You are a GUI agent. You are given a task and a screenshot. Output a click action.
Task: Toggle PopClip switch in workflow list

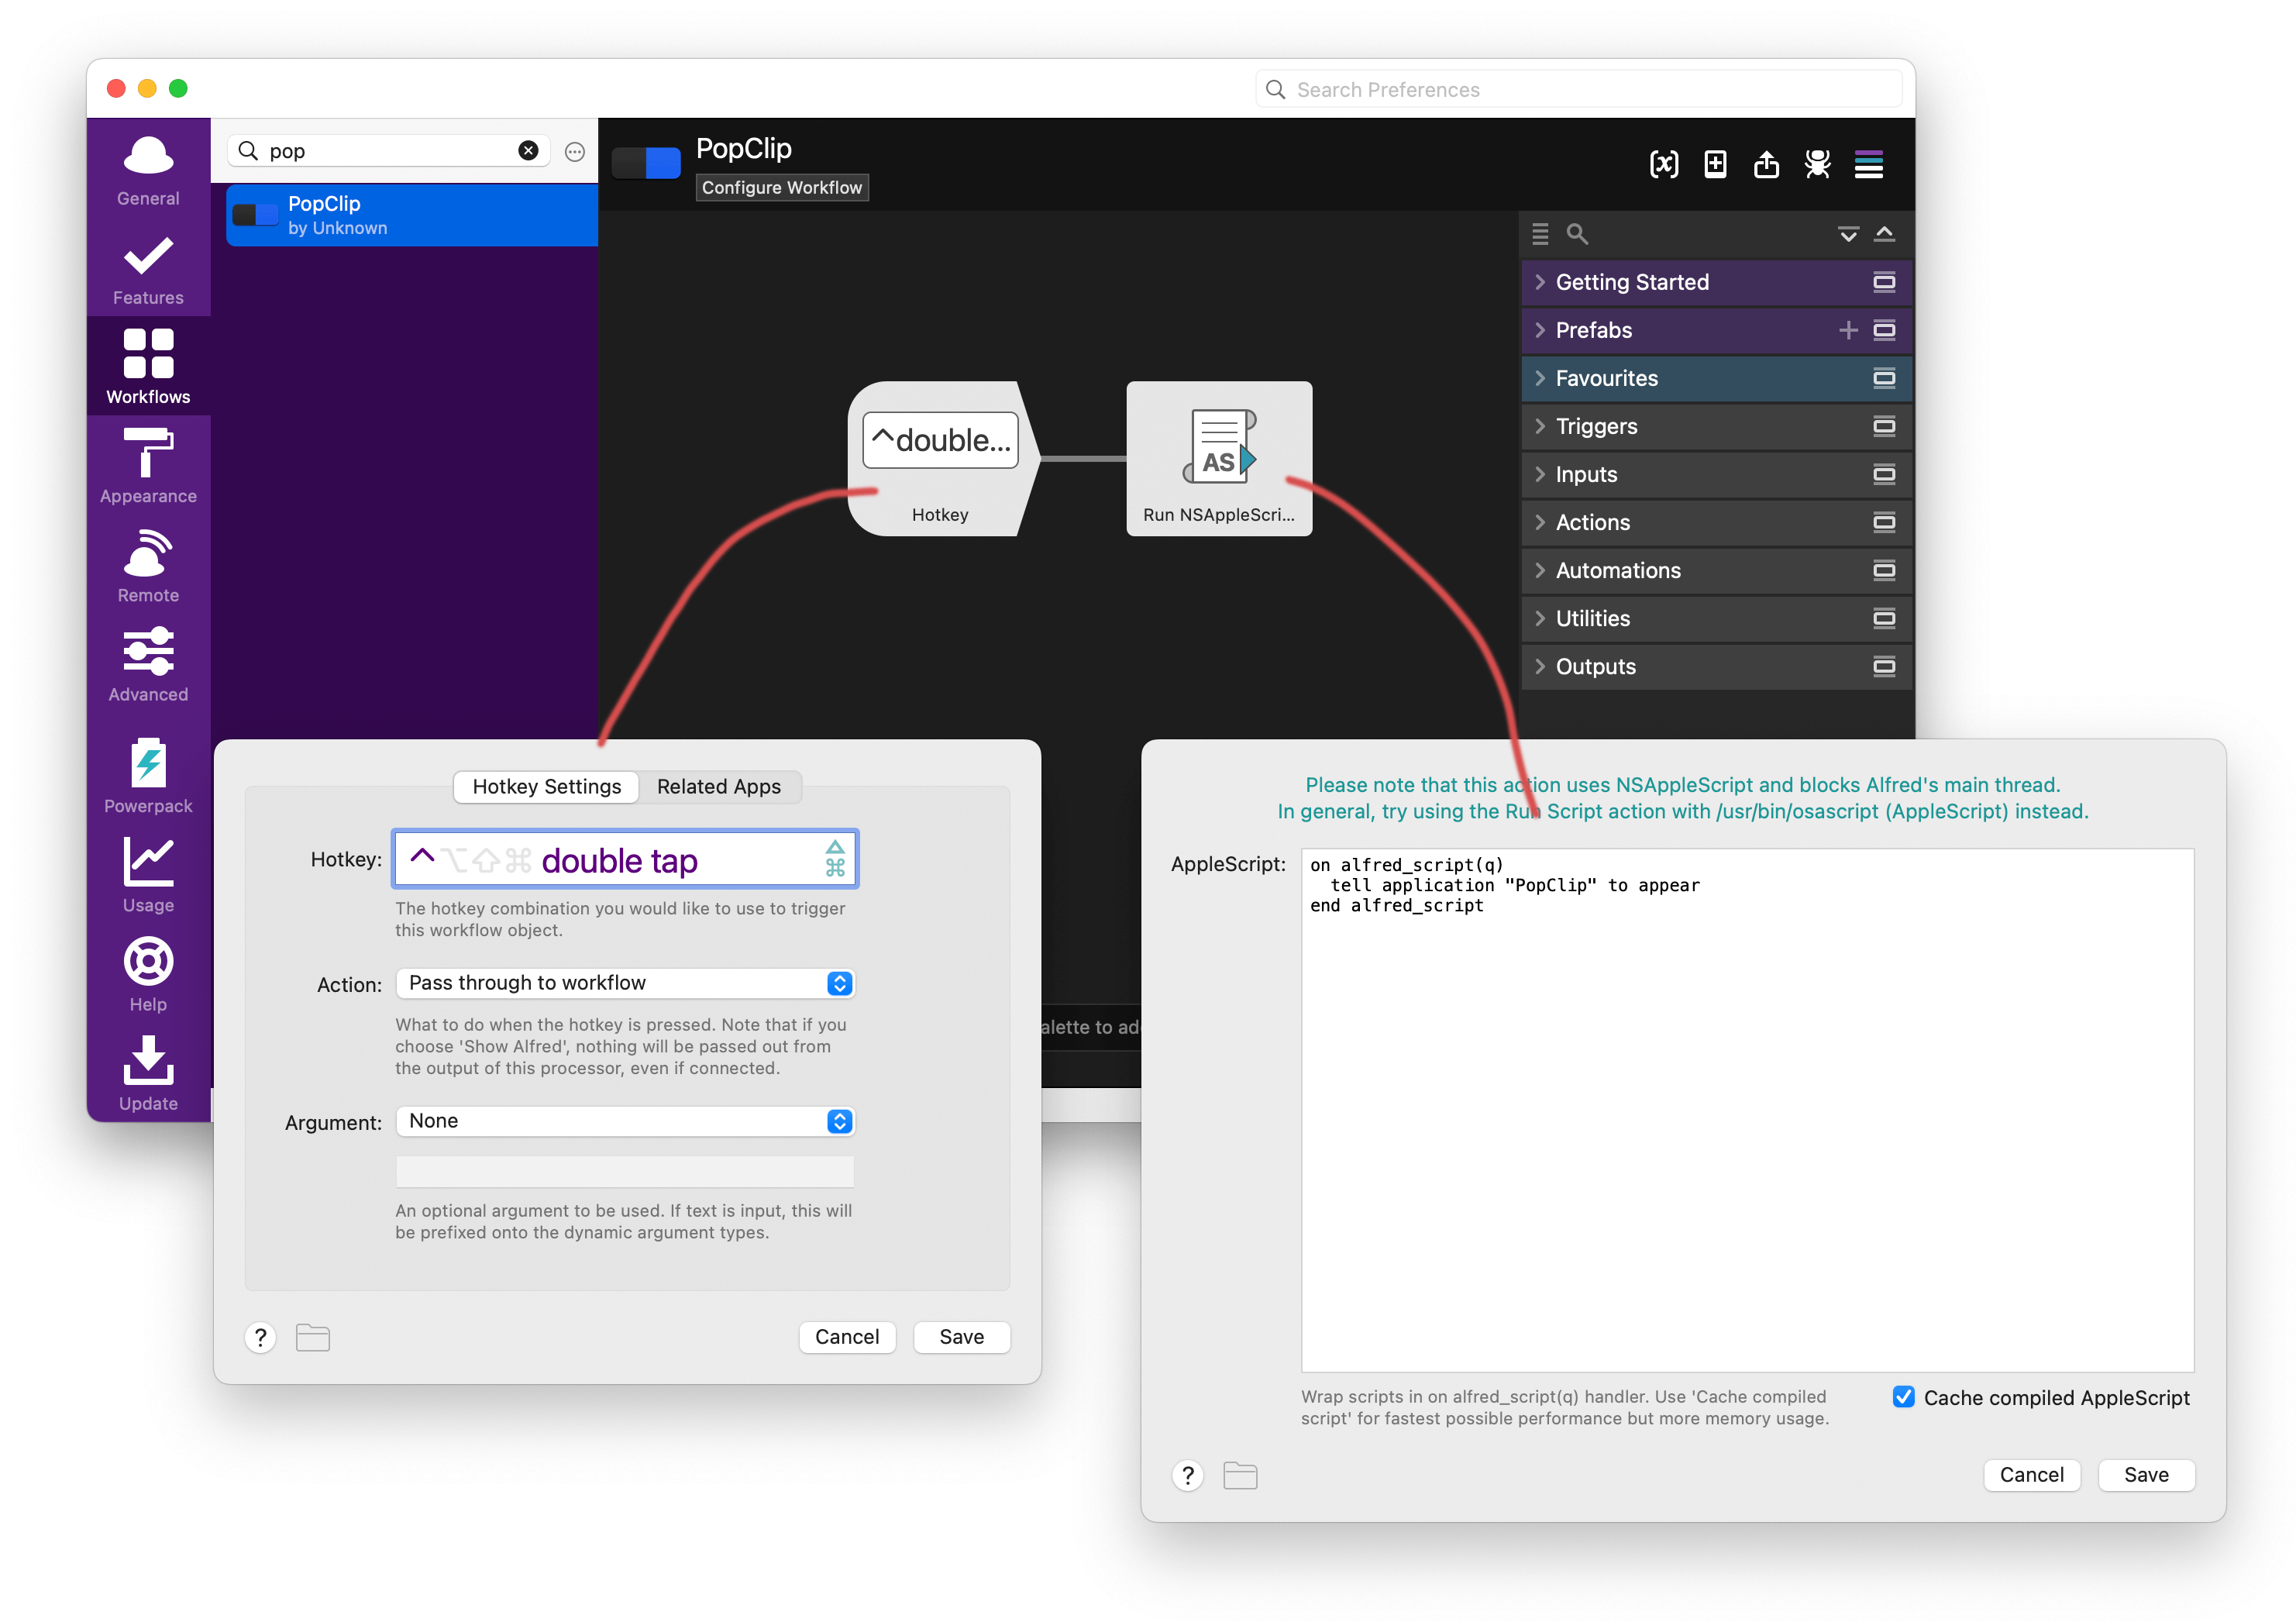tap(255, 215)
